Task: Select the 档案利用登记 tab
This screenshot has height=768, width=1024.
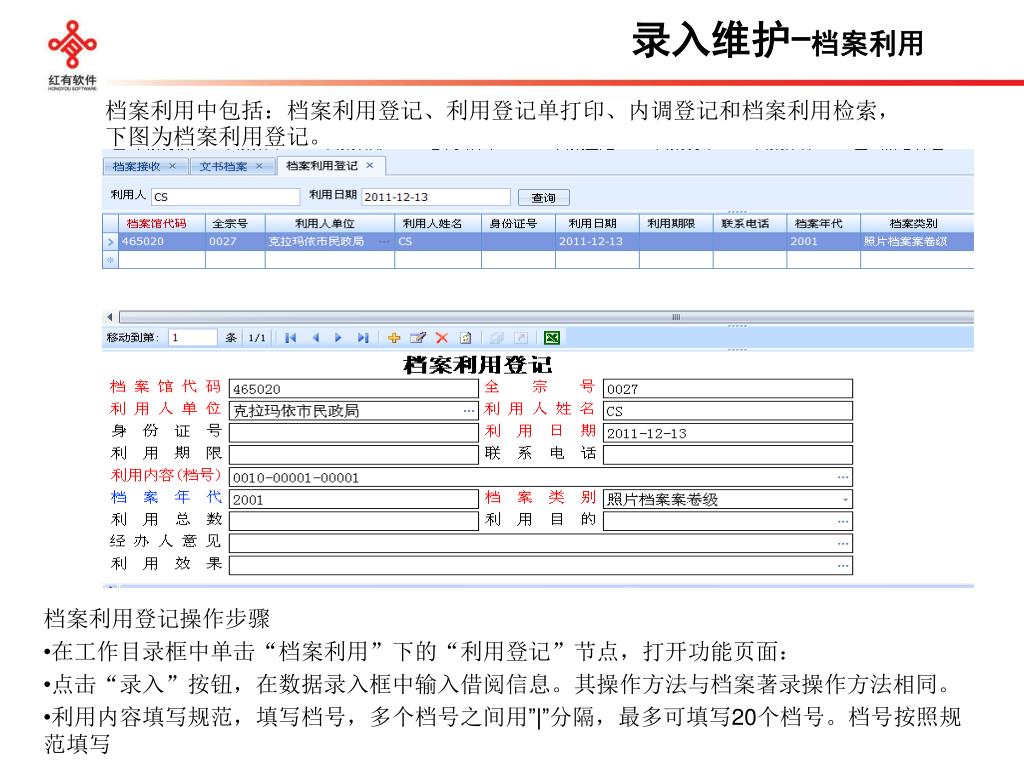Action: (x=322, y=166)
